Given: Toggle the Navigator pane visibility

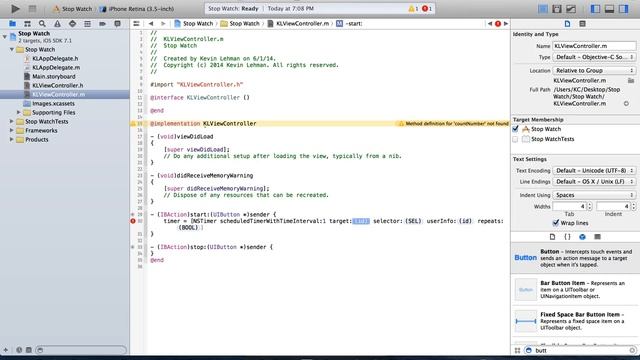Looking at the screenshot, I should click(596, 9).
